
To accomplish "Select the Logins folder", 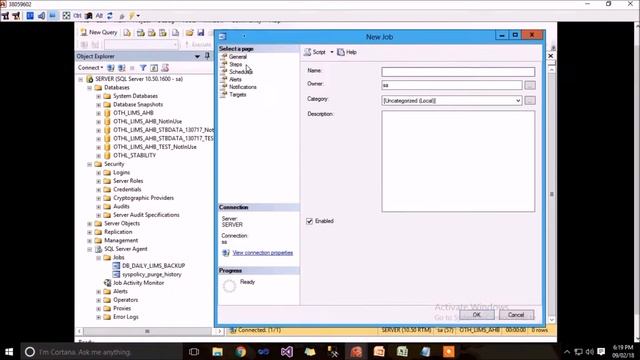I will tap(121, 173).
